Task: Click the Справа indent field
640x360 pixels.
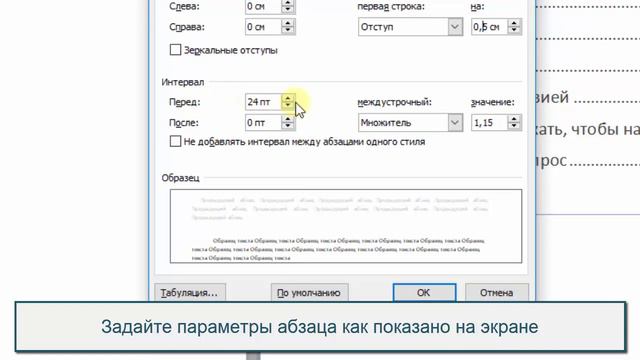Action: [x=263, y=27]
